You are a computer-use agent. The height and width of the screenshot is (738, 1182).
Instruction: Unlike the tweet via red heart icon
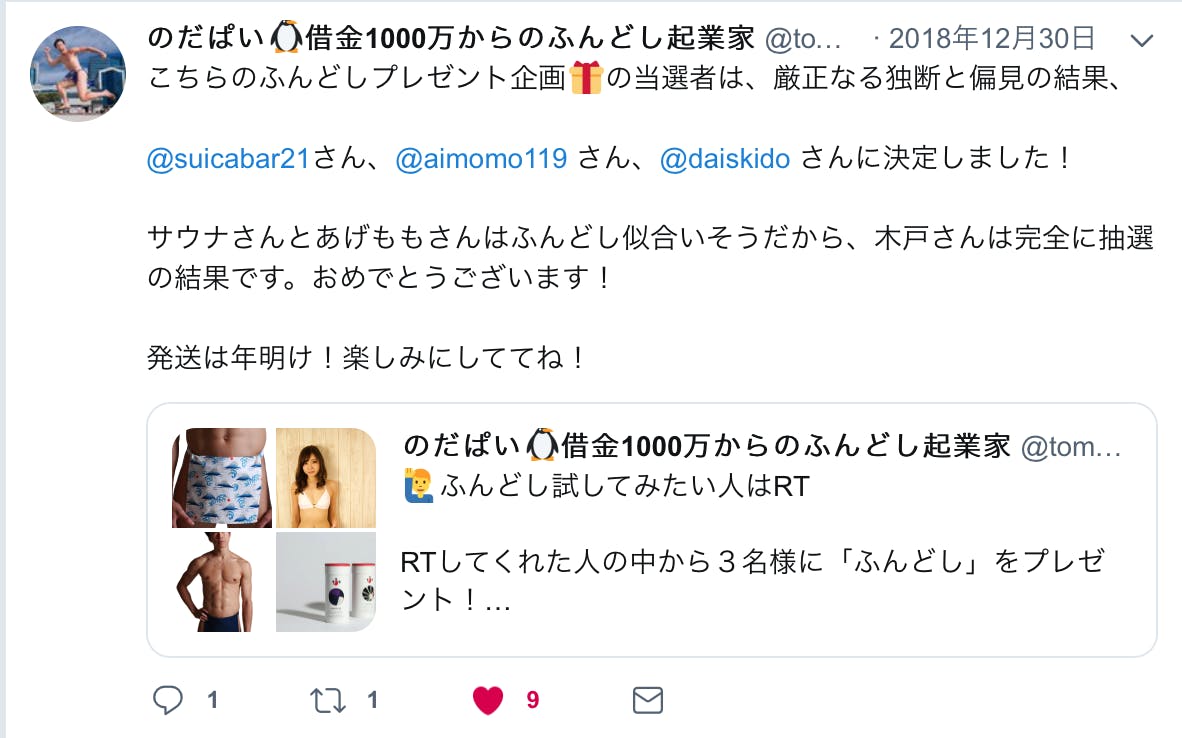tap(488, 700)
